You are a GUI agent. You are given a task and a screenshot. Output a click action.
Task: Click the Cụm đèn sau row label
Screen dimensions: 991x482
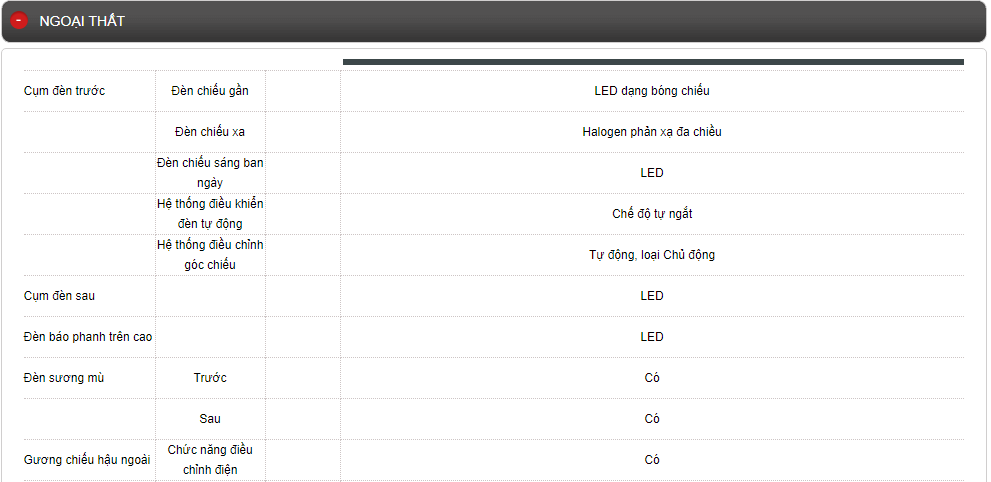59,296
